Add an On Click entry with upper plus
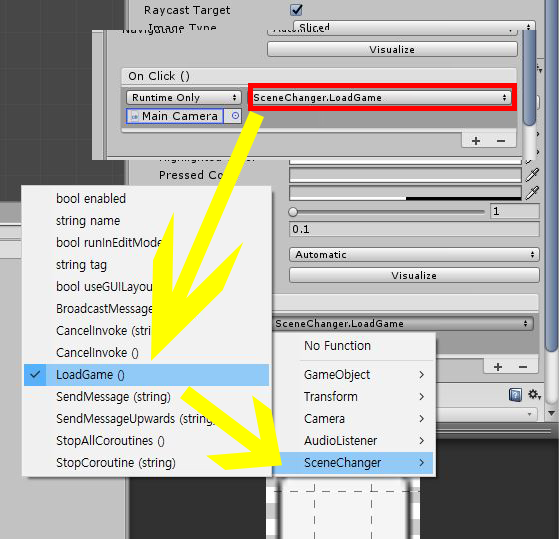Image resolution: width=559 pixels, height=539 pixels. click(x=476, y=141)
